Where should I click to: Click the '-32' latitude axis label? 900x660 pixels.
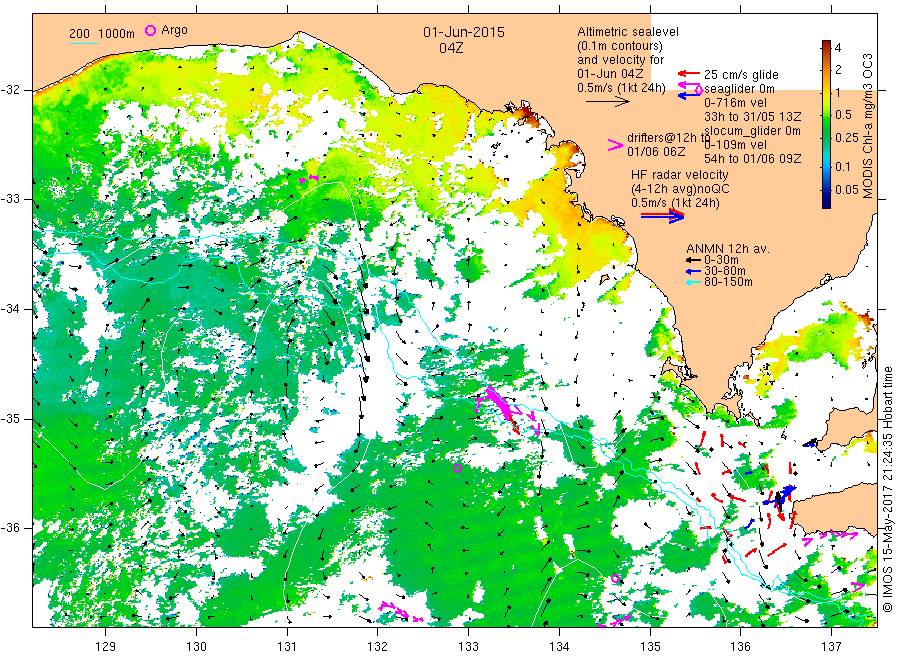click(11, 90)
